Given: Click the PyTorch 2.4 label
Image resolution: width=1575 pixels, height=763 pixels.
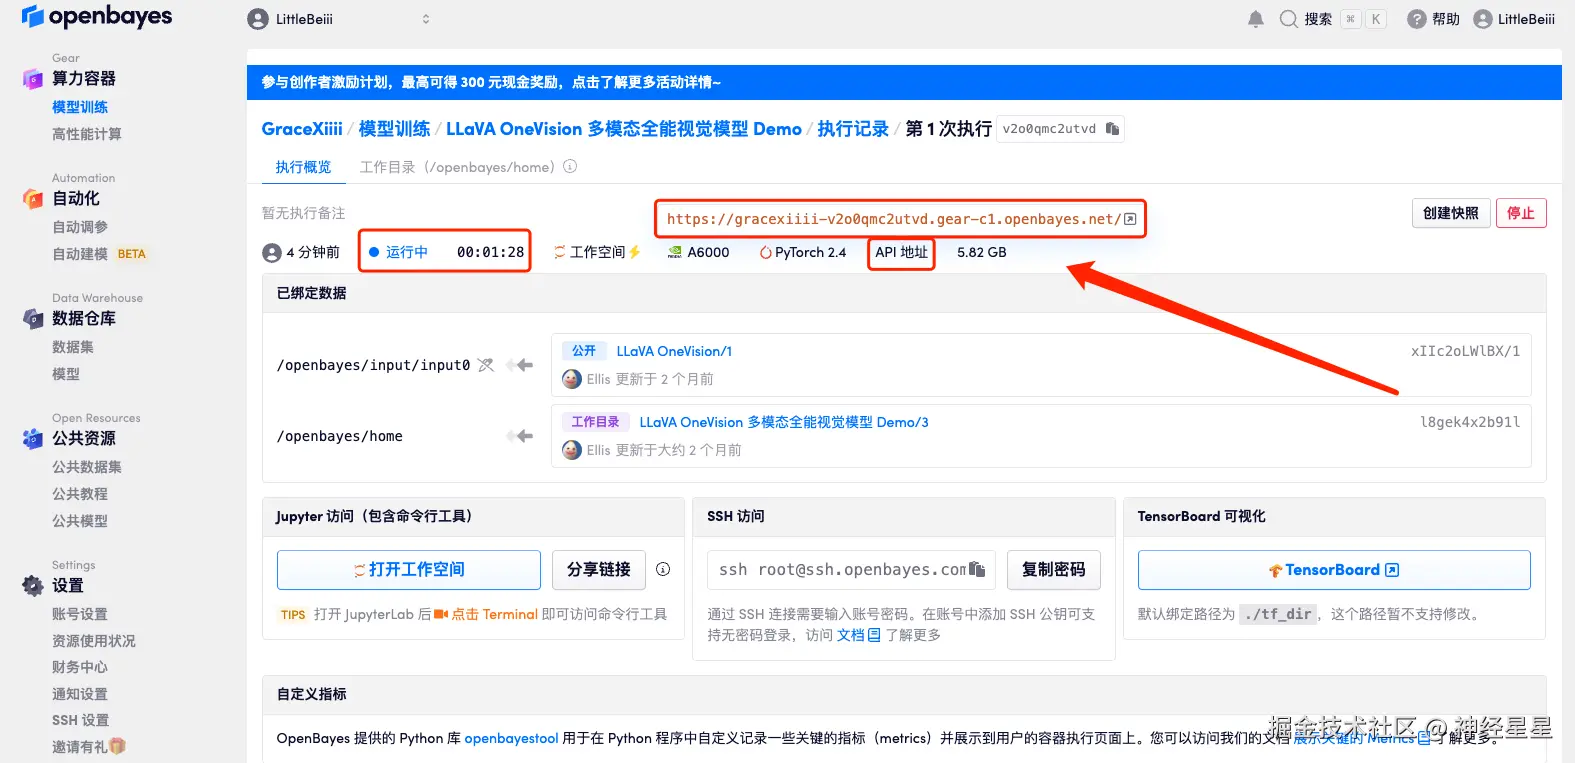Looking at the screenshot, I should (803, 252).
